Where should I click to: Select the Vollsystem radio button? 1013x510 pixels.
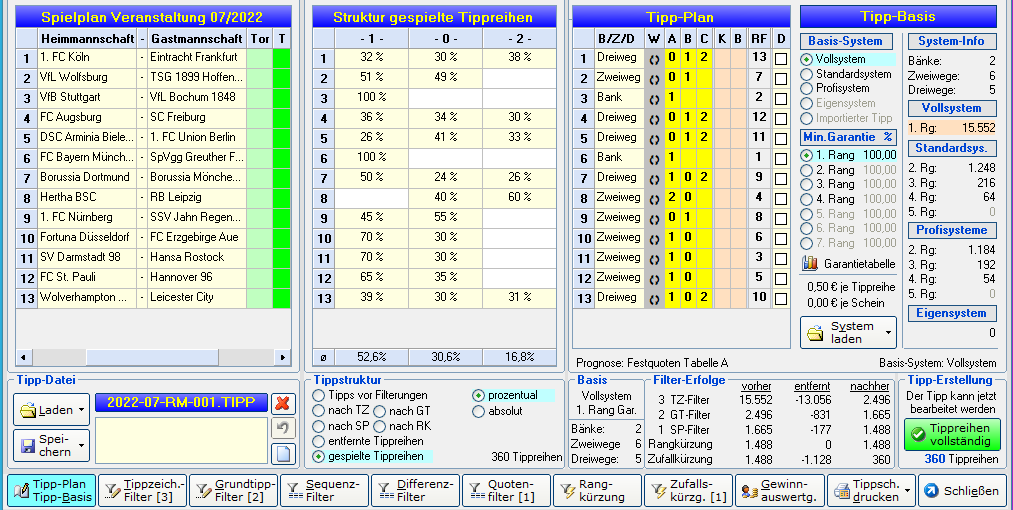tap(807, 59)
